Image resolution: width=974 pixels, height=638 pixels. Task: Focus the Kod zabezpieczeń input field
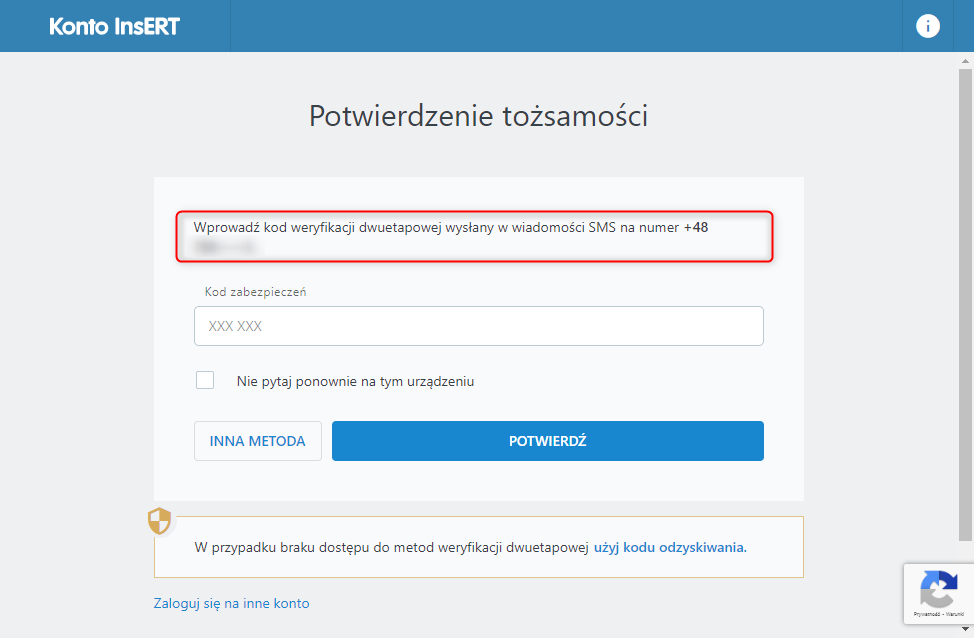478,326
